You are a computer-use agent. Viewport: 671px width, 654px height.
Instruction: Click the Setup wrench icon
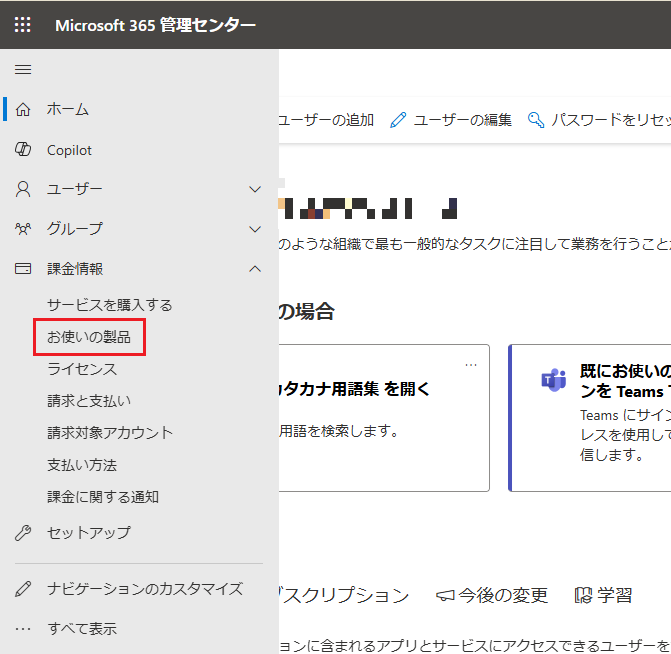(23, 532)
